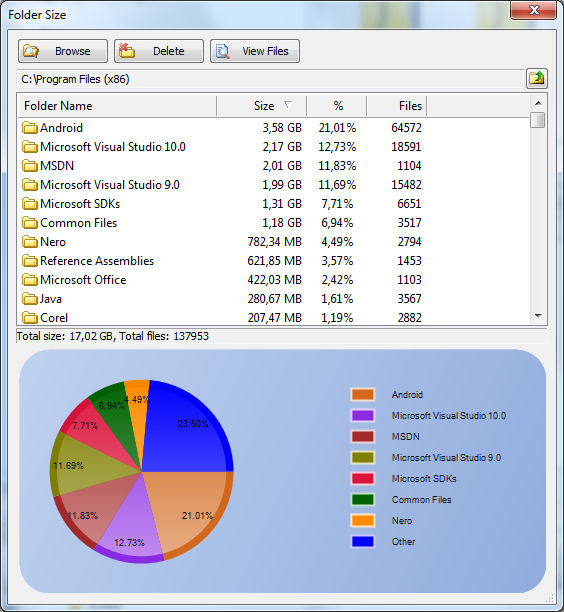Click the MSDN folder name in list
The width and height of the screenshot is (564, 612).
(57, 166)
